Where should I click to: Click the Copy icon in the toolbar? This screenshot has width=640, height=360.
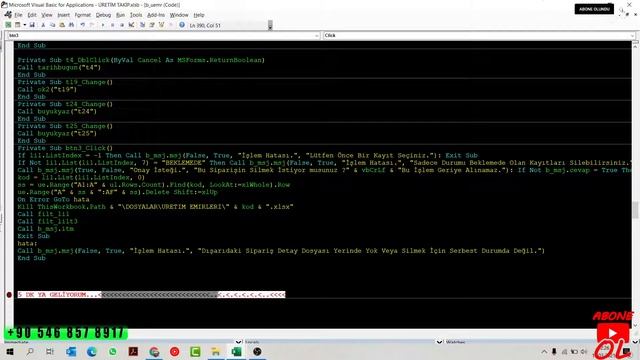[52, 25]
